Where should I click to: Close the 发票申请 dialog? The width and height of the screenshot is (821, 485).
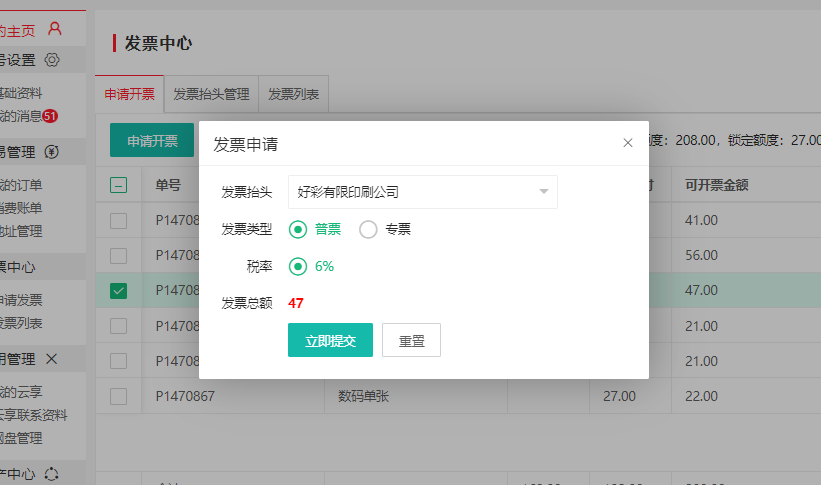(628, 143)
